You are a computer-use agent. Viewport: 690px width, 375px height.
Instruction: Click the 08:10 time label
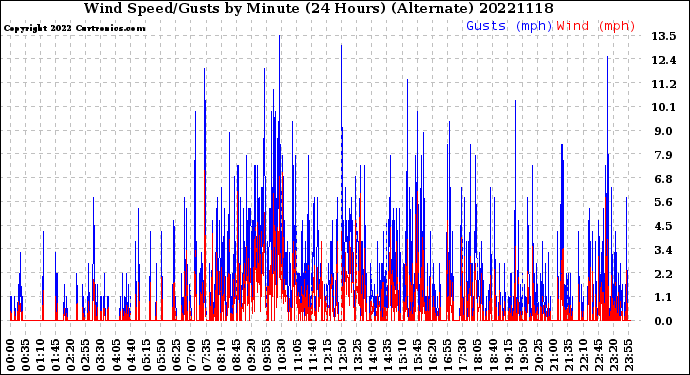click(222, 355)
